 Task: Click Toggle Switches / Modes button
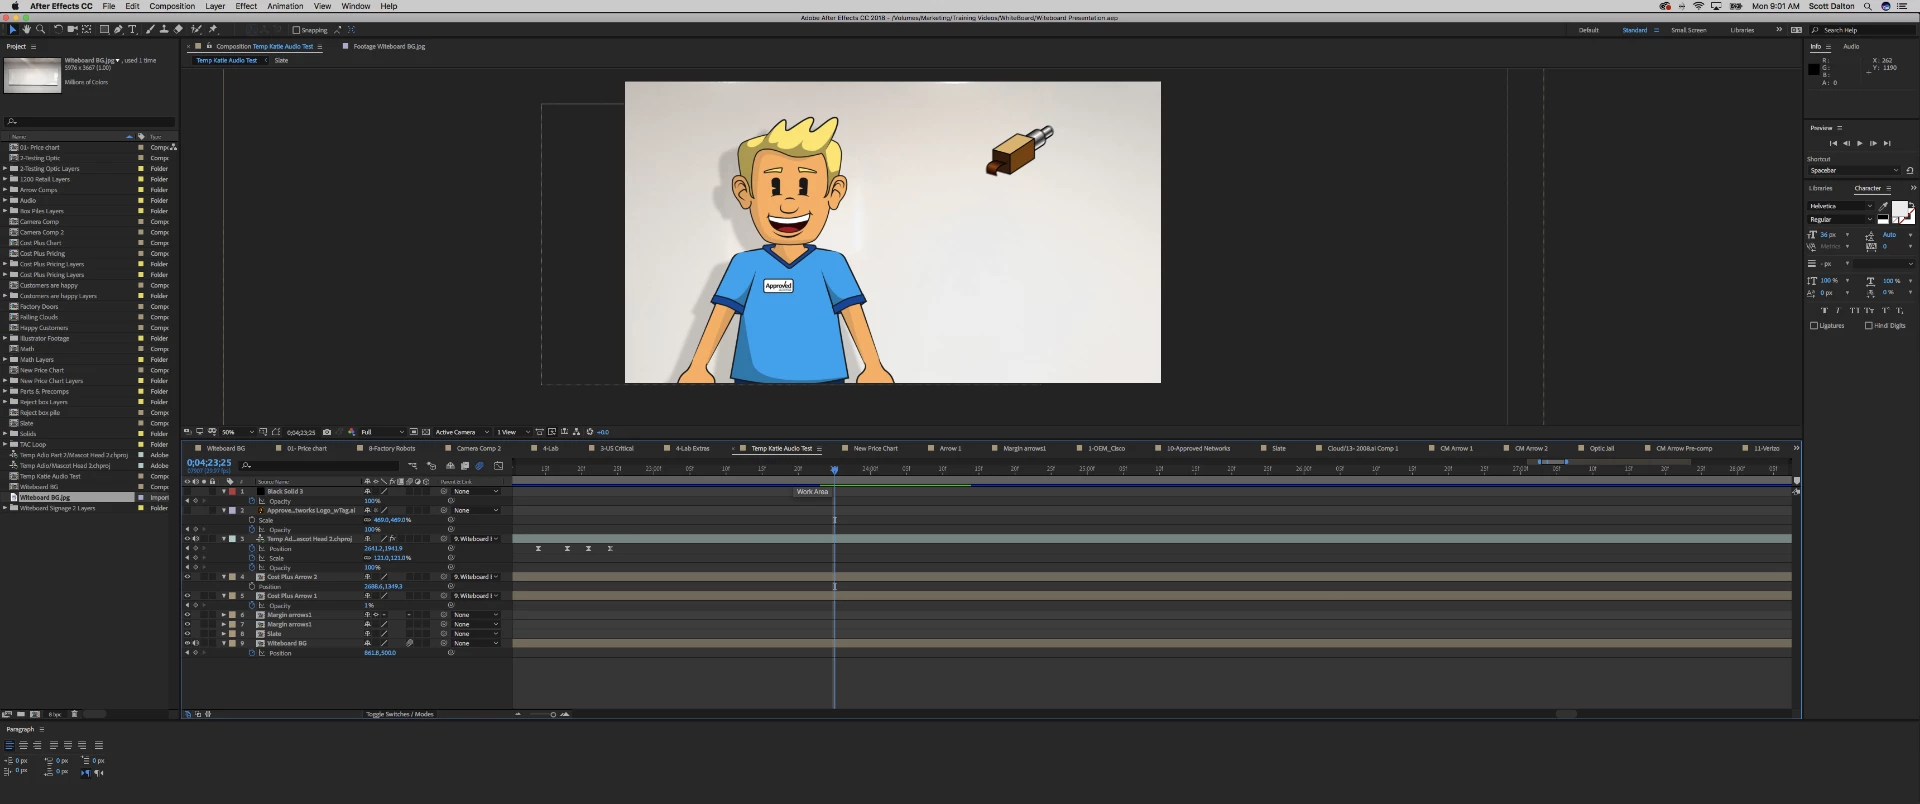coord(400,714)
